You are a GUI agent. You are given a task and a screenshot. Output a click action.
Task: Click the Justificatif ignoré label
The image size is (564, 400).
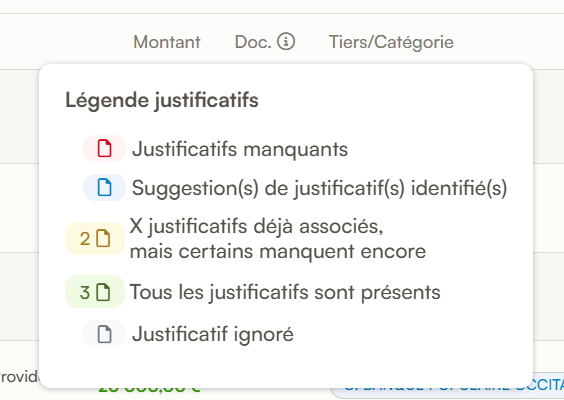(x=213, y=335)
